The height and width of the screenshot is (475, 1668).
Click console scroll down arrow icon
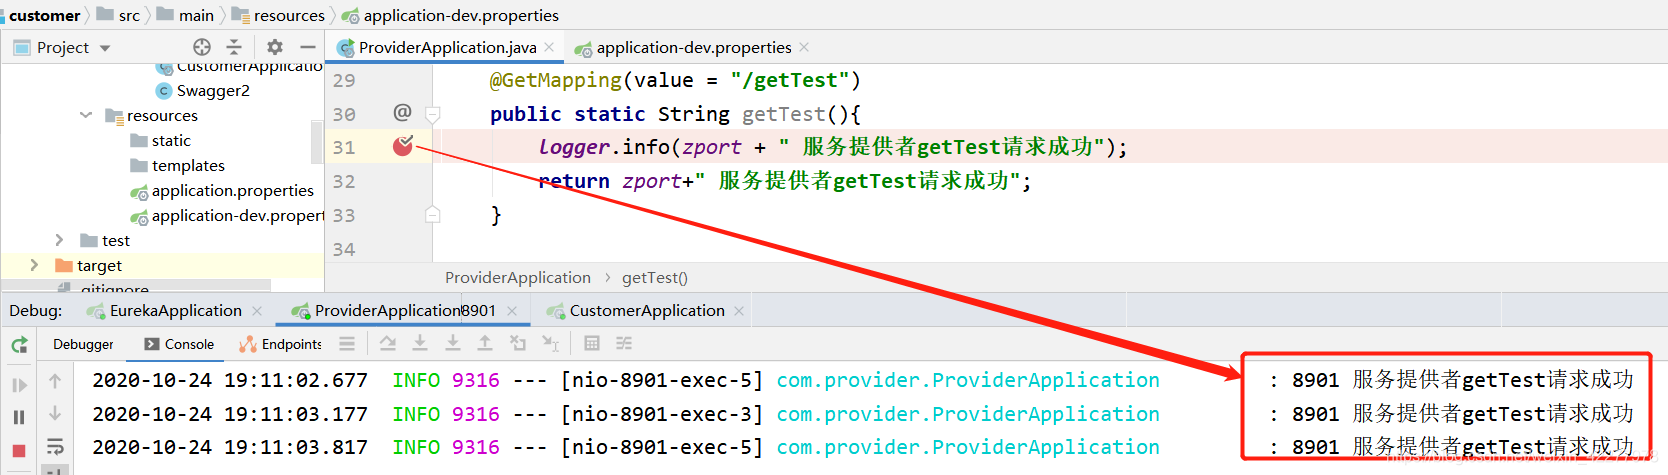coord(55,413)
